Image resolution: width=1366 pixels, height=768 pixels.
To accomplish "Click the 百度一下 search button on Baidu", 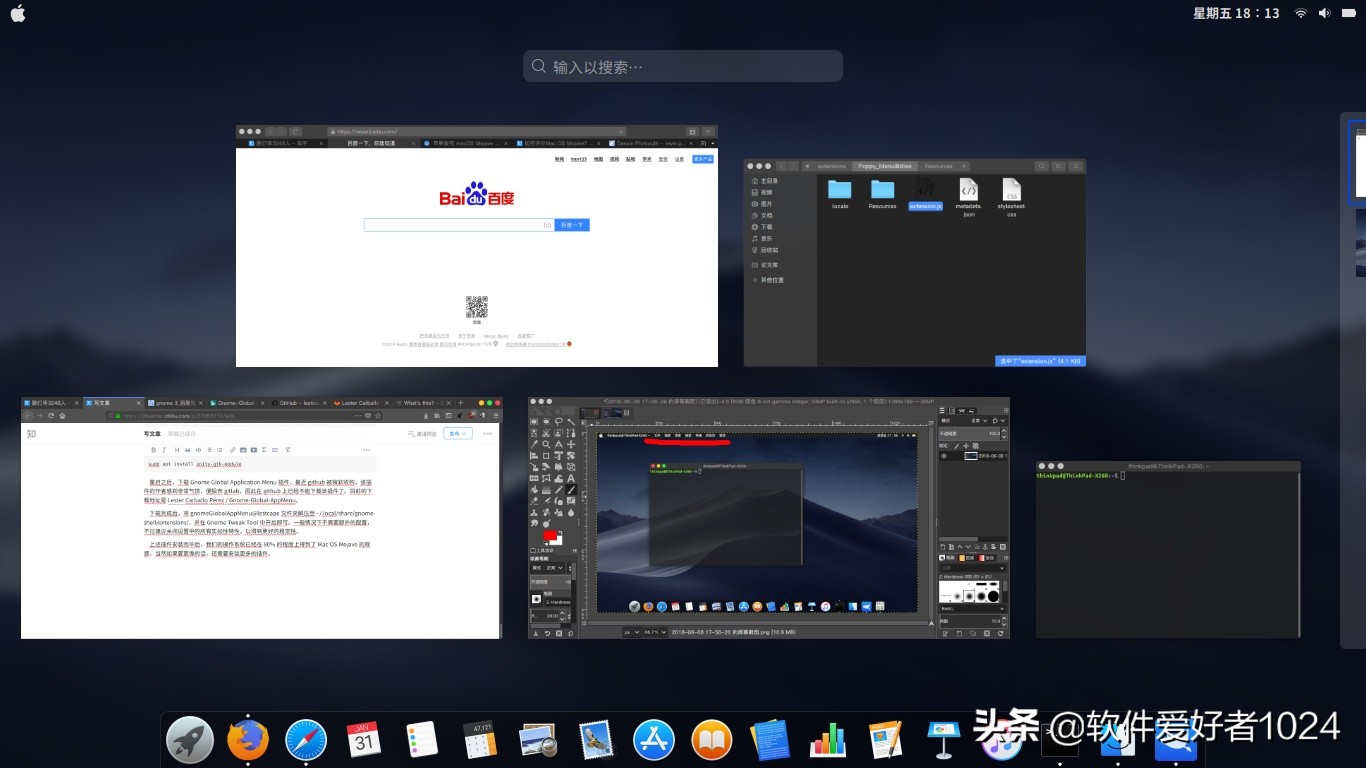I will point(571,225).
